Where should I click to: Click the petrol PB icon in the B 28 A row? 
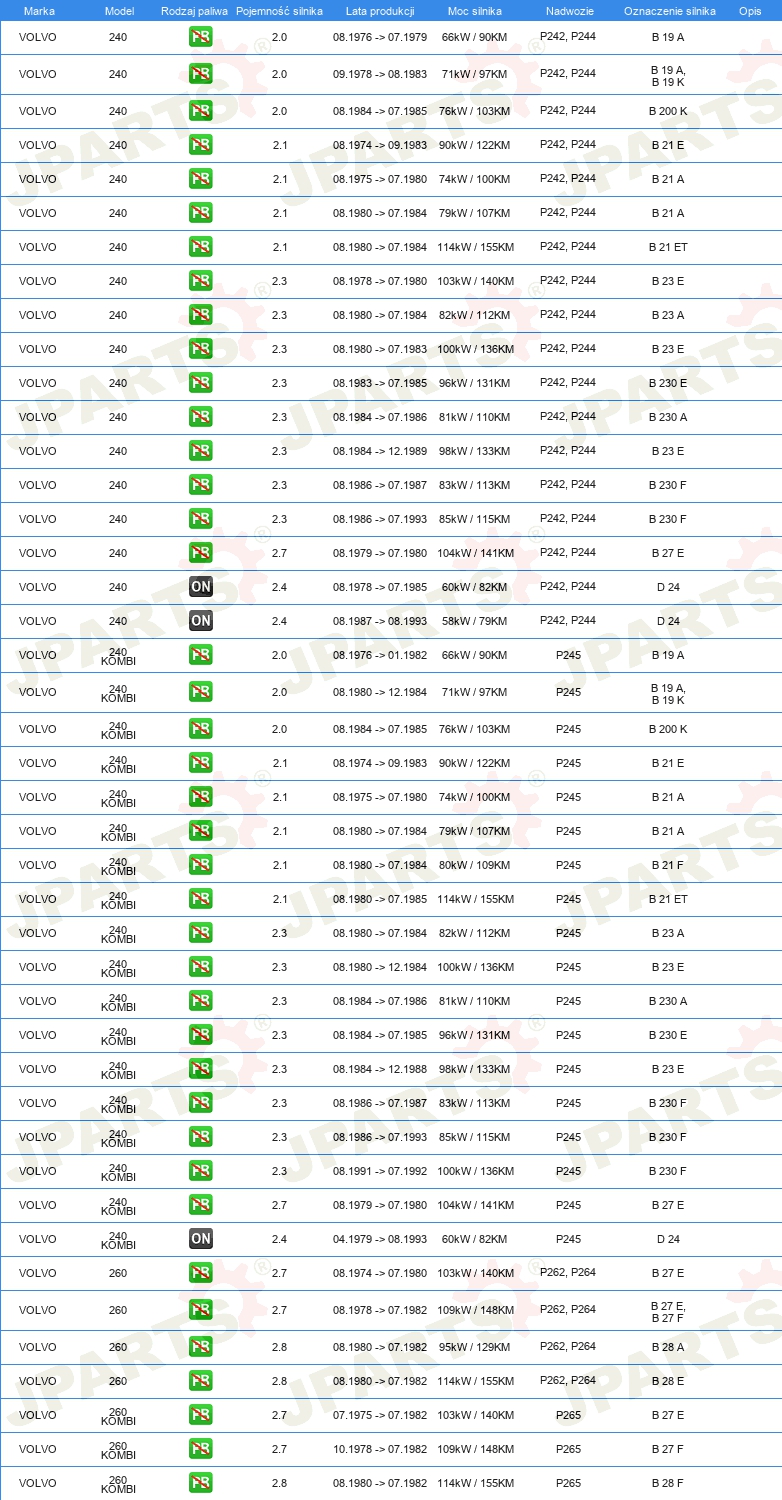tap(201, 1347)
